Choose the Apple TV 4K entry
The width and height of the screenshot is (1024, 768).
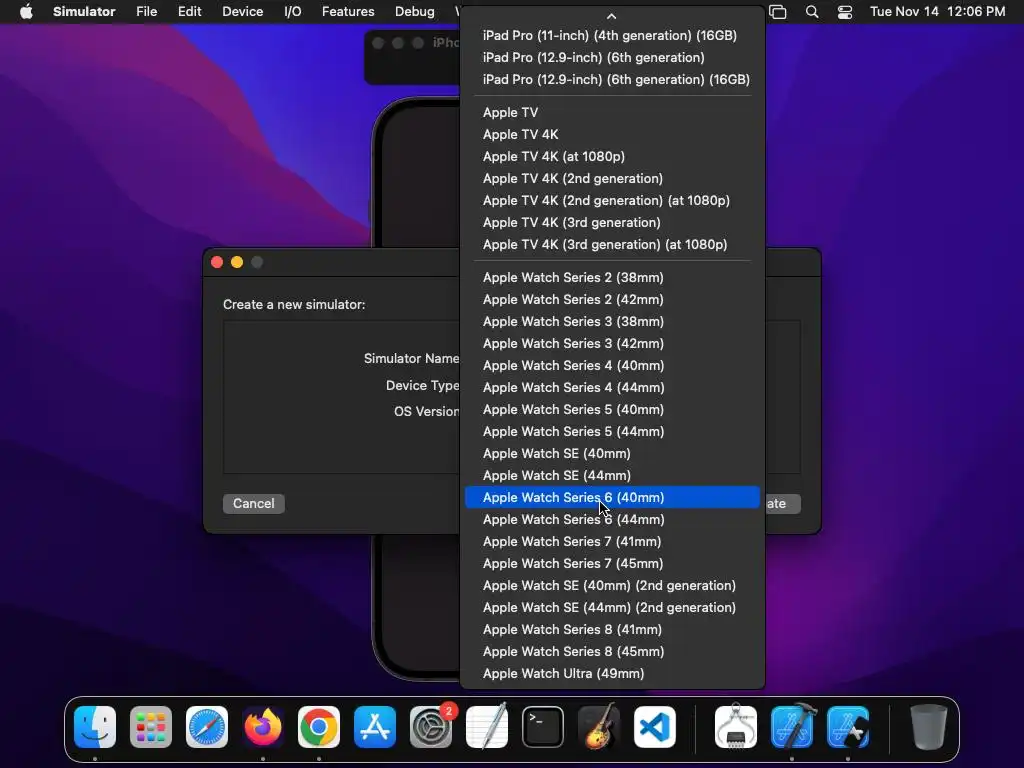pos(613,135)
